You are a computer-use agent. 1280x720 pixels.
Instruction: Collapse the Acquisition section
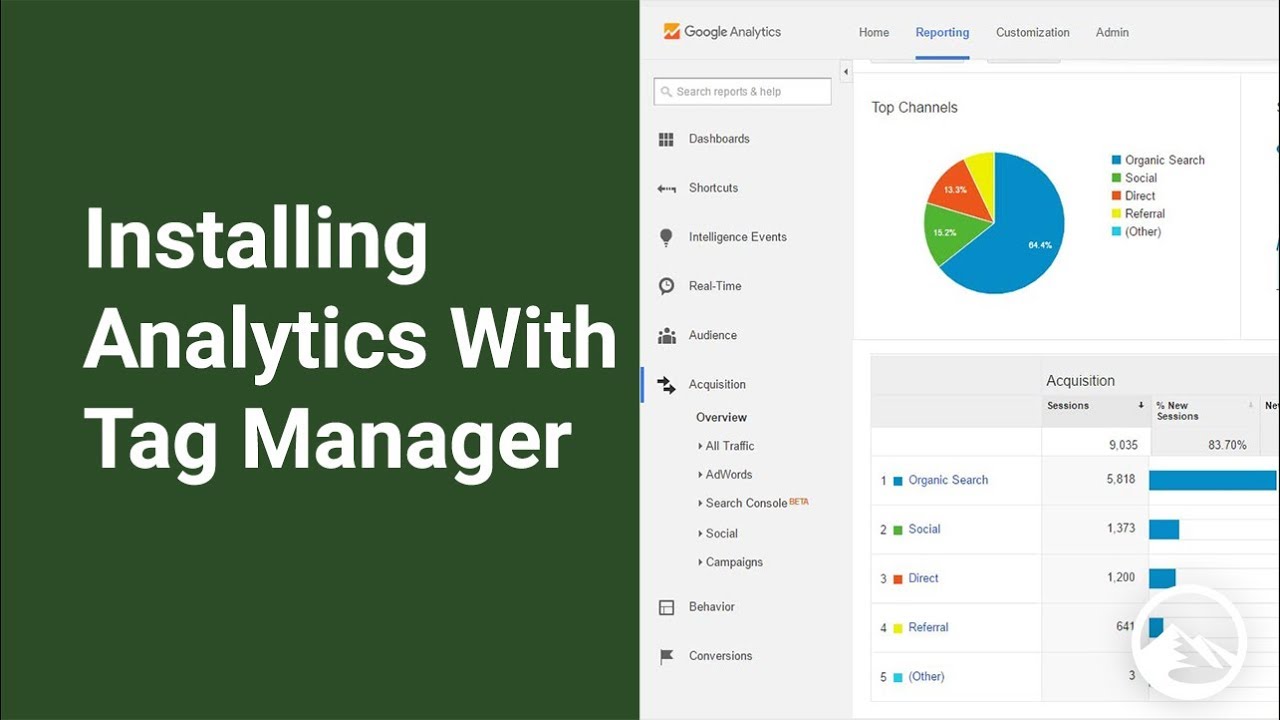(x=717, y=384)
